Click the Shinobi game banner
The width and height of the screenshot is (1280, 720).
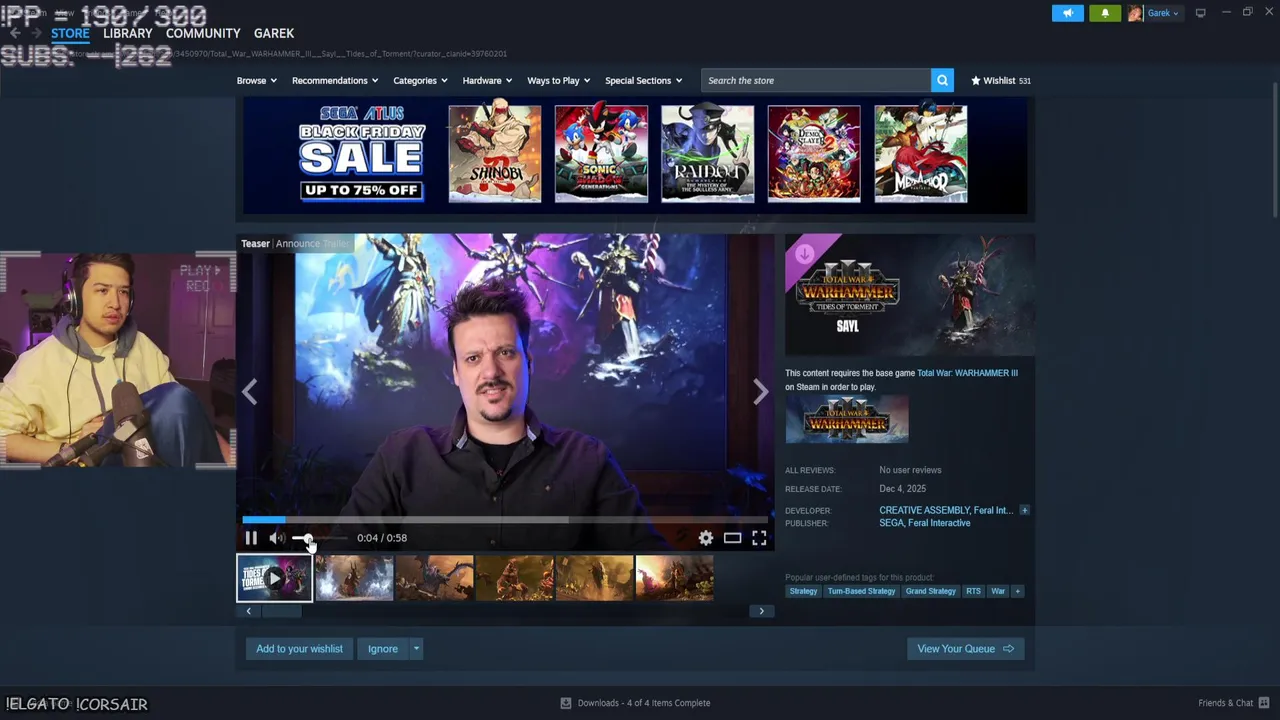[495, 154]
